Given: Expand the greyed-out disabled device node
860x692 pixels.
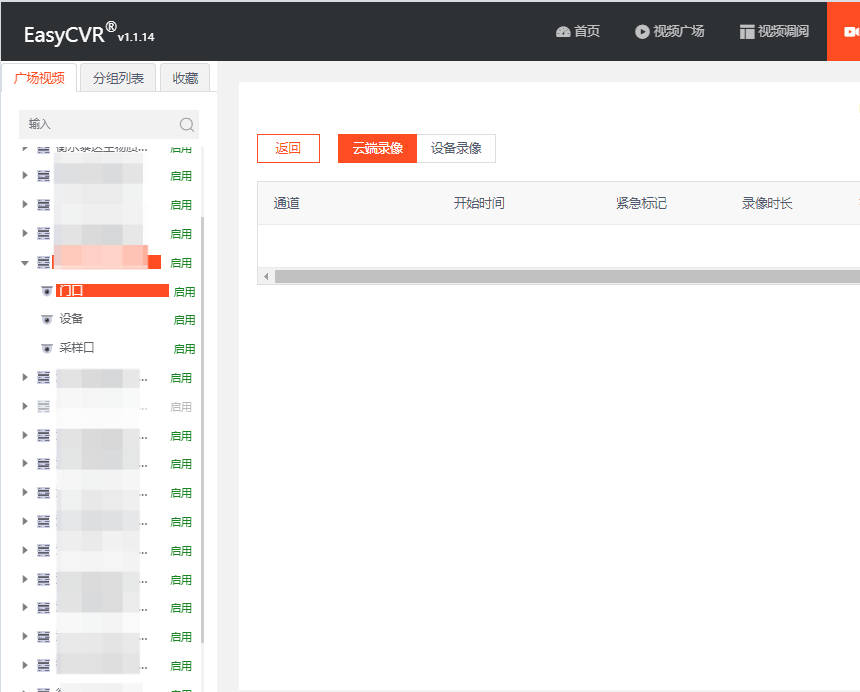Looking at the screenshot, I should (x=25, y=406).
